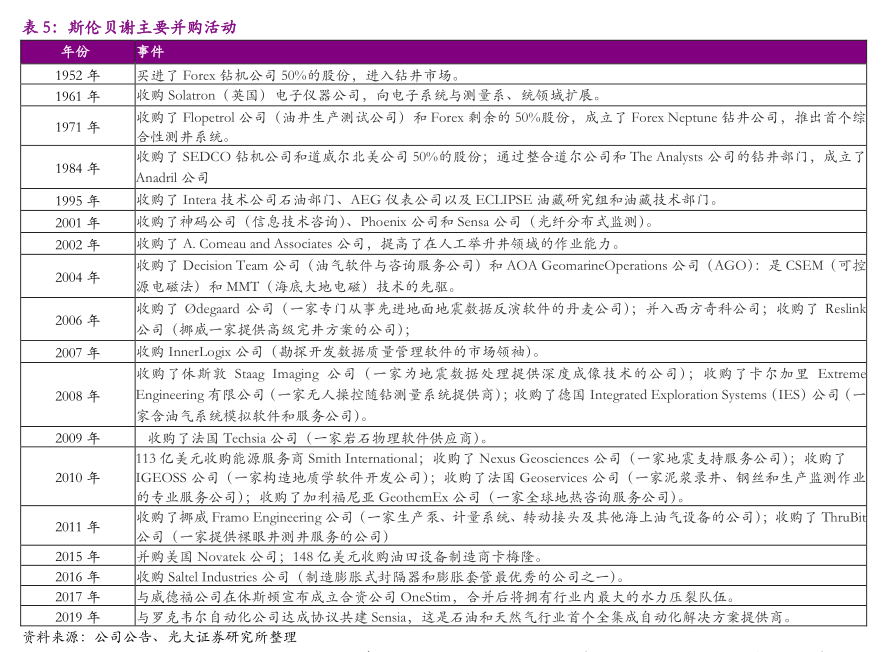
Task: Click the table title '表 5: 斯伦贝谢主要并购活动'
Action: (x=129, y=27)
